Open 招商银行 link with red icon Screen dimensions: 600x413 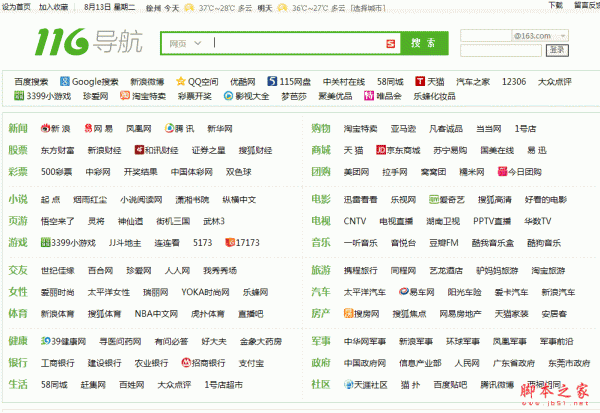[x=203, y=363]
